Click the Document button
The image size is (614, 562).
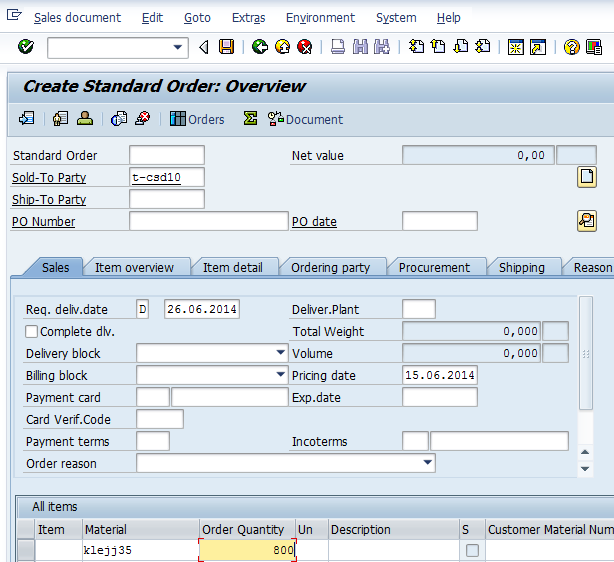coord(305,119)
